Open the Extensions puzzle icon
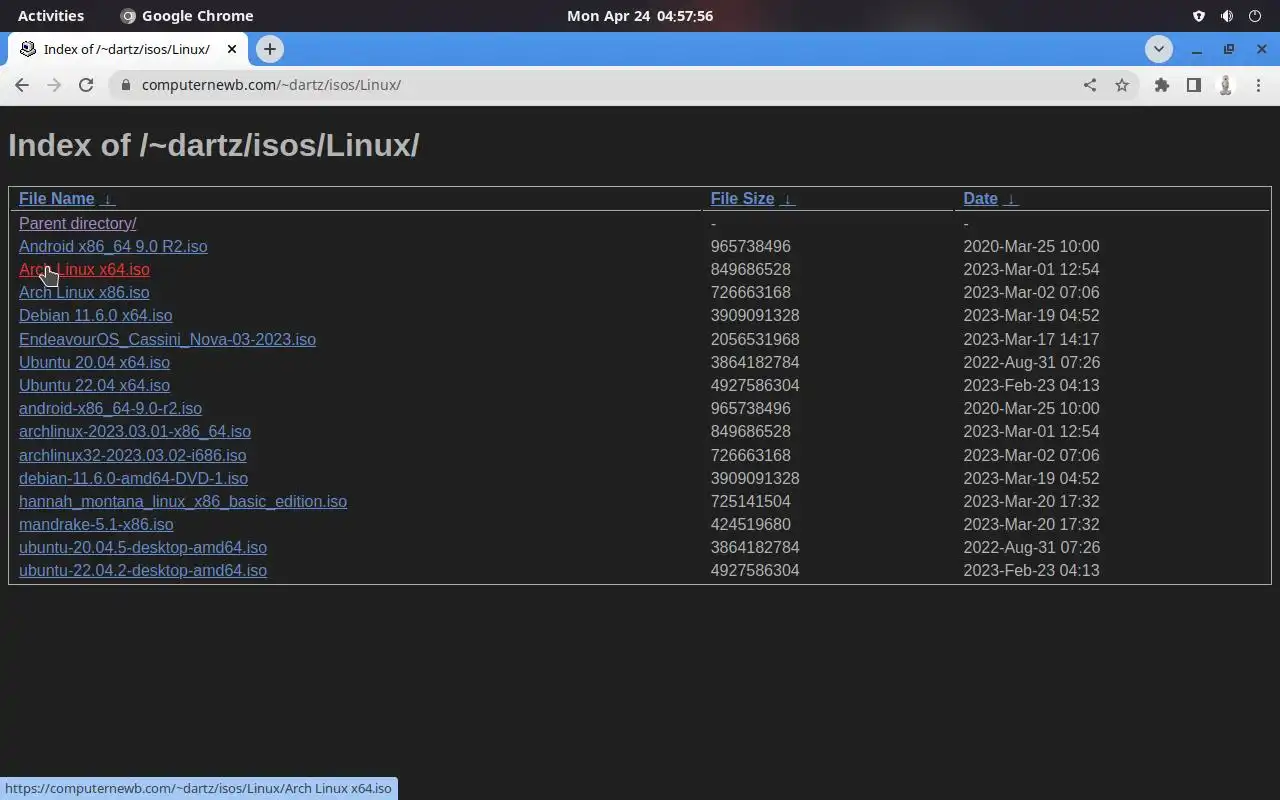This screenshot has height=800, width=1280. pyautogui.click(x=1161, y=85)
